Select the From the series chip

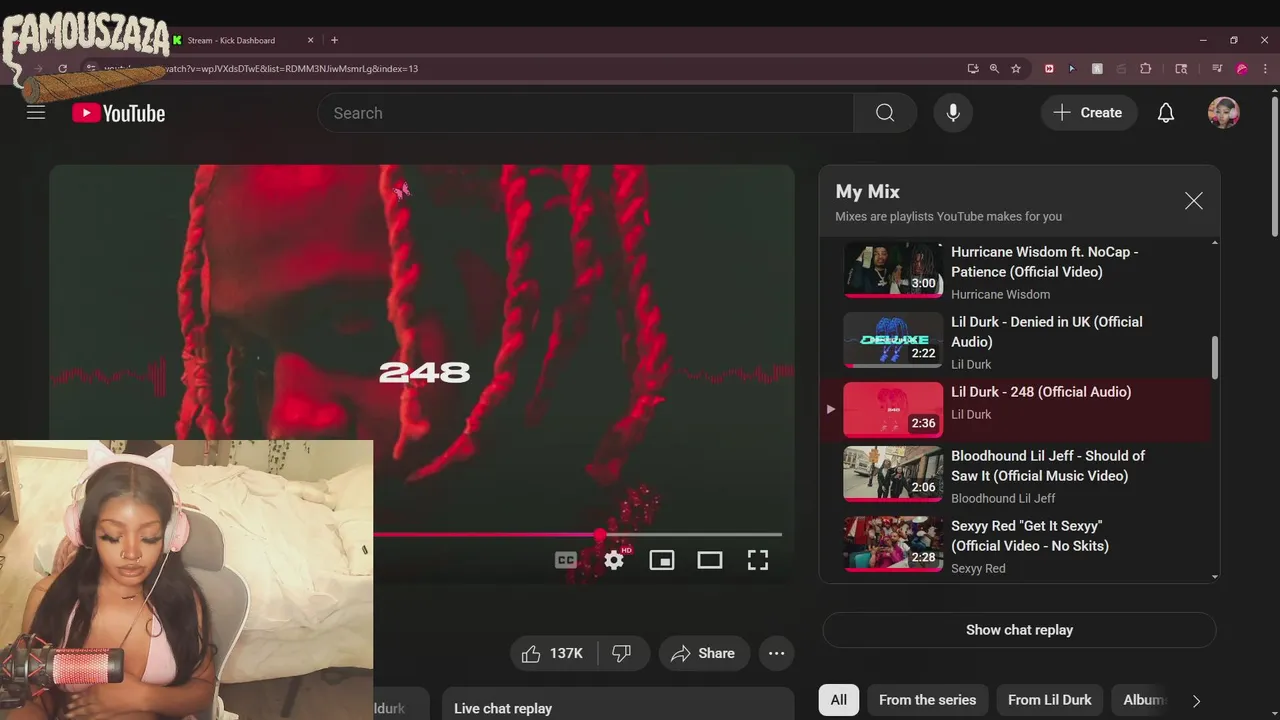927,700
